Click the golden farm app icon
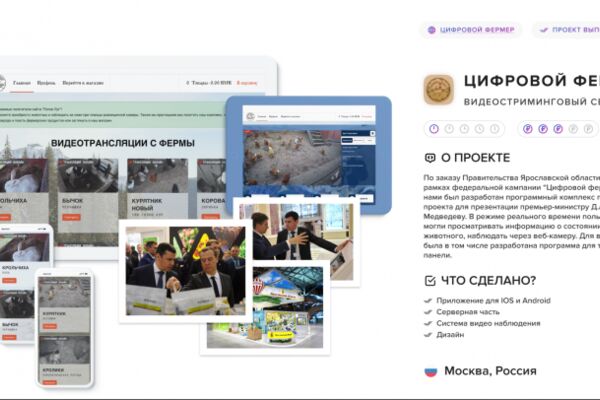This screenshot has width=600, height=400. point(439,90)
